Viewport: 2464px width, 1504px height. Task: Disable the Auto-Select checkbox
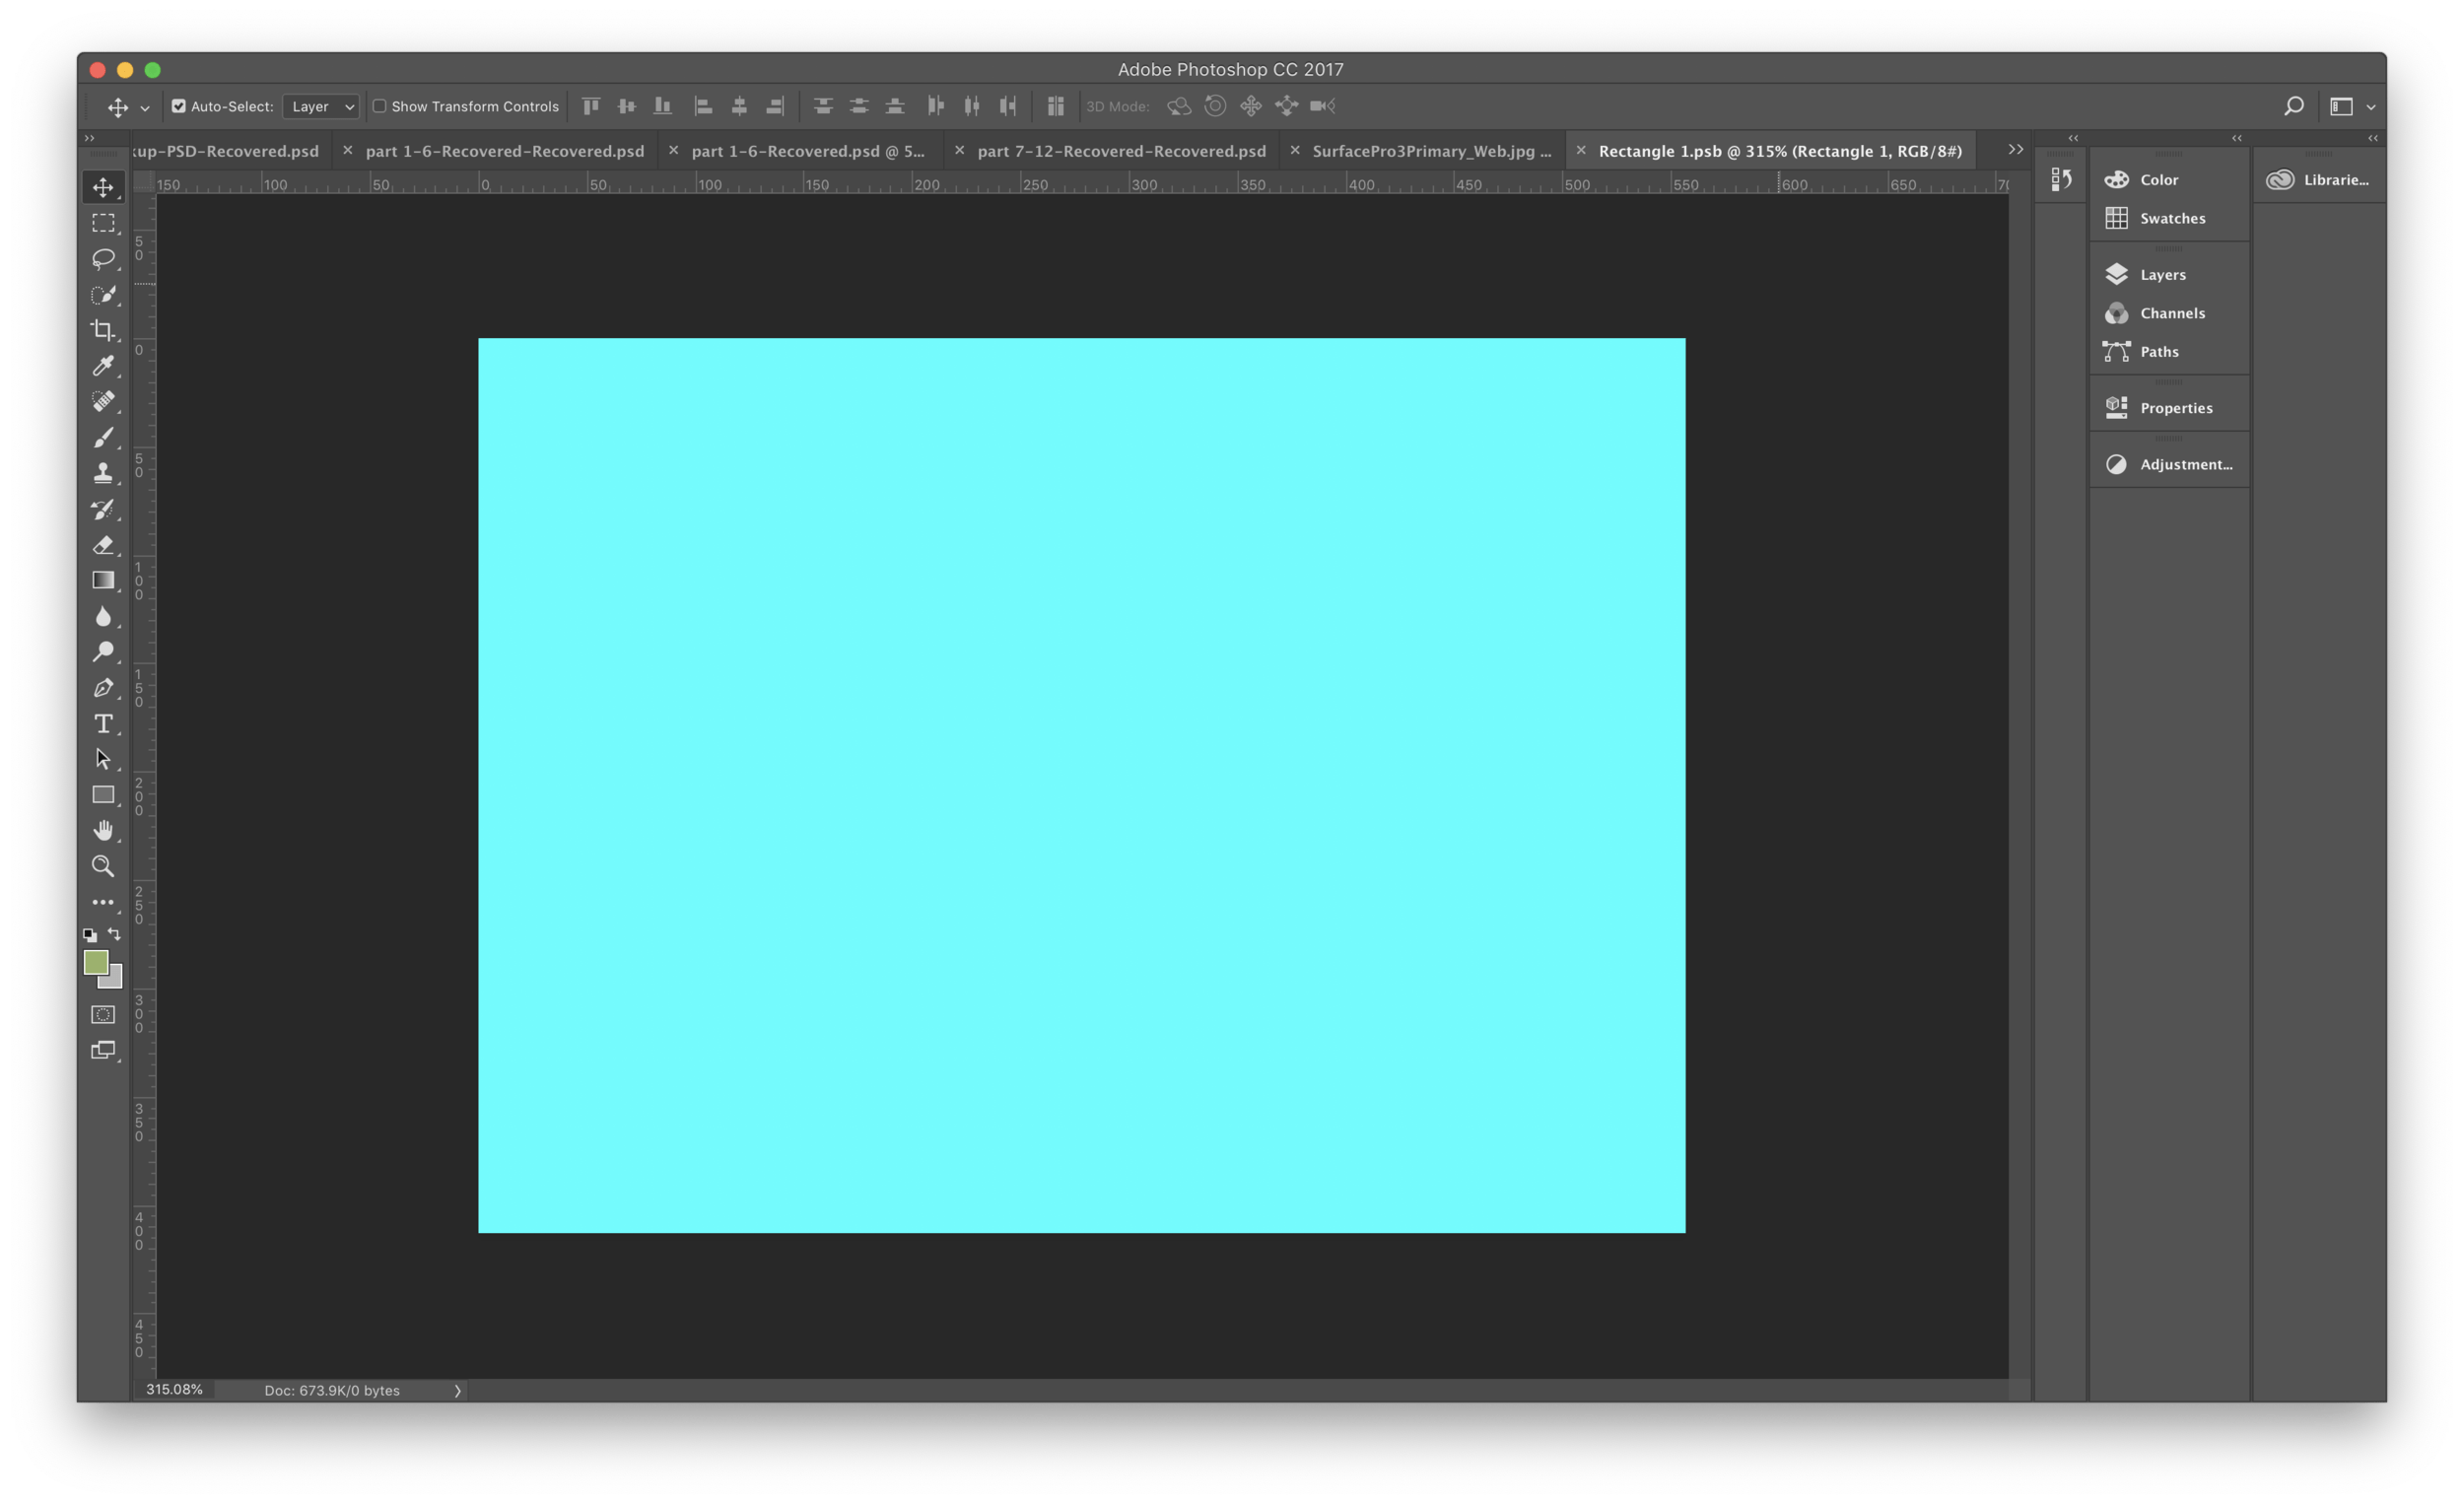tap(179, 106)
